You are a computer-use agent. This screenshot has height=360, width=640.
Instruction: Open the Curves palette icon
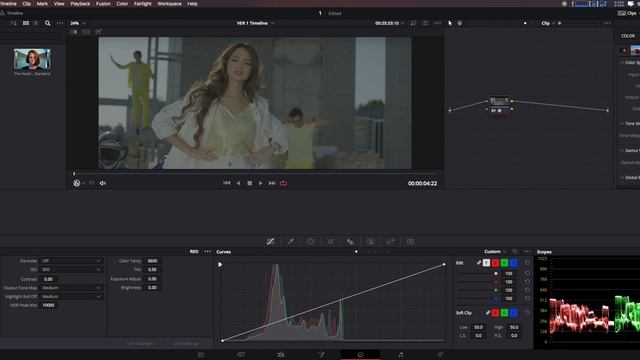click(x=271, y=242)
